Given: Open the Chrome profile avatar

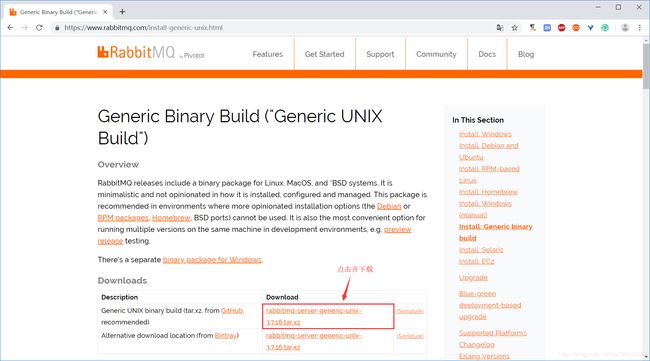Looking at the screenshot, I should [x=625, y=28].
